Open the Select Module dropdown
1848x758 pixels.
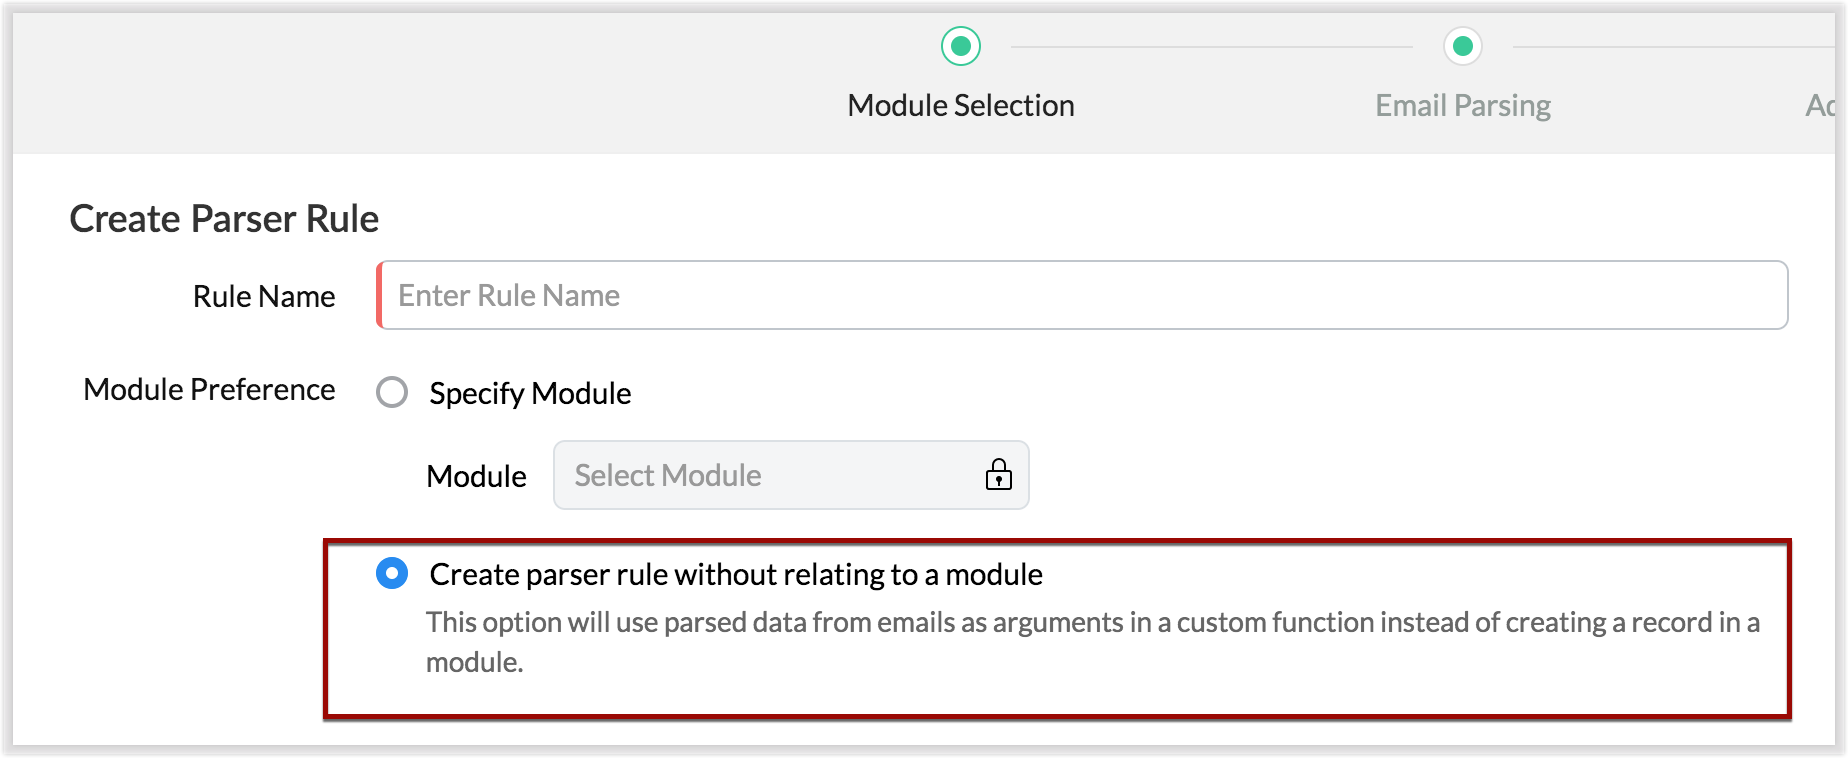pyautogui.click(x=770, y=475)
